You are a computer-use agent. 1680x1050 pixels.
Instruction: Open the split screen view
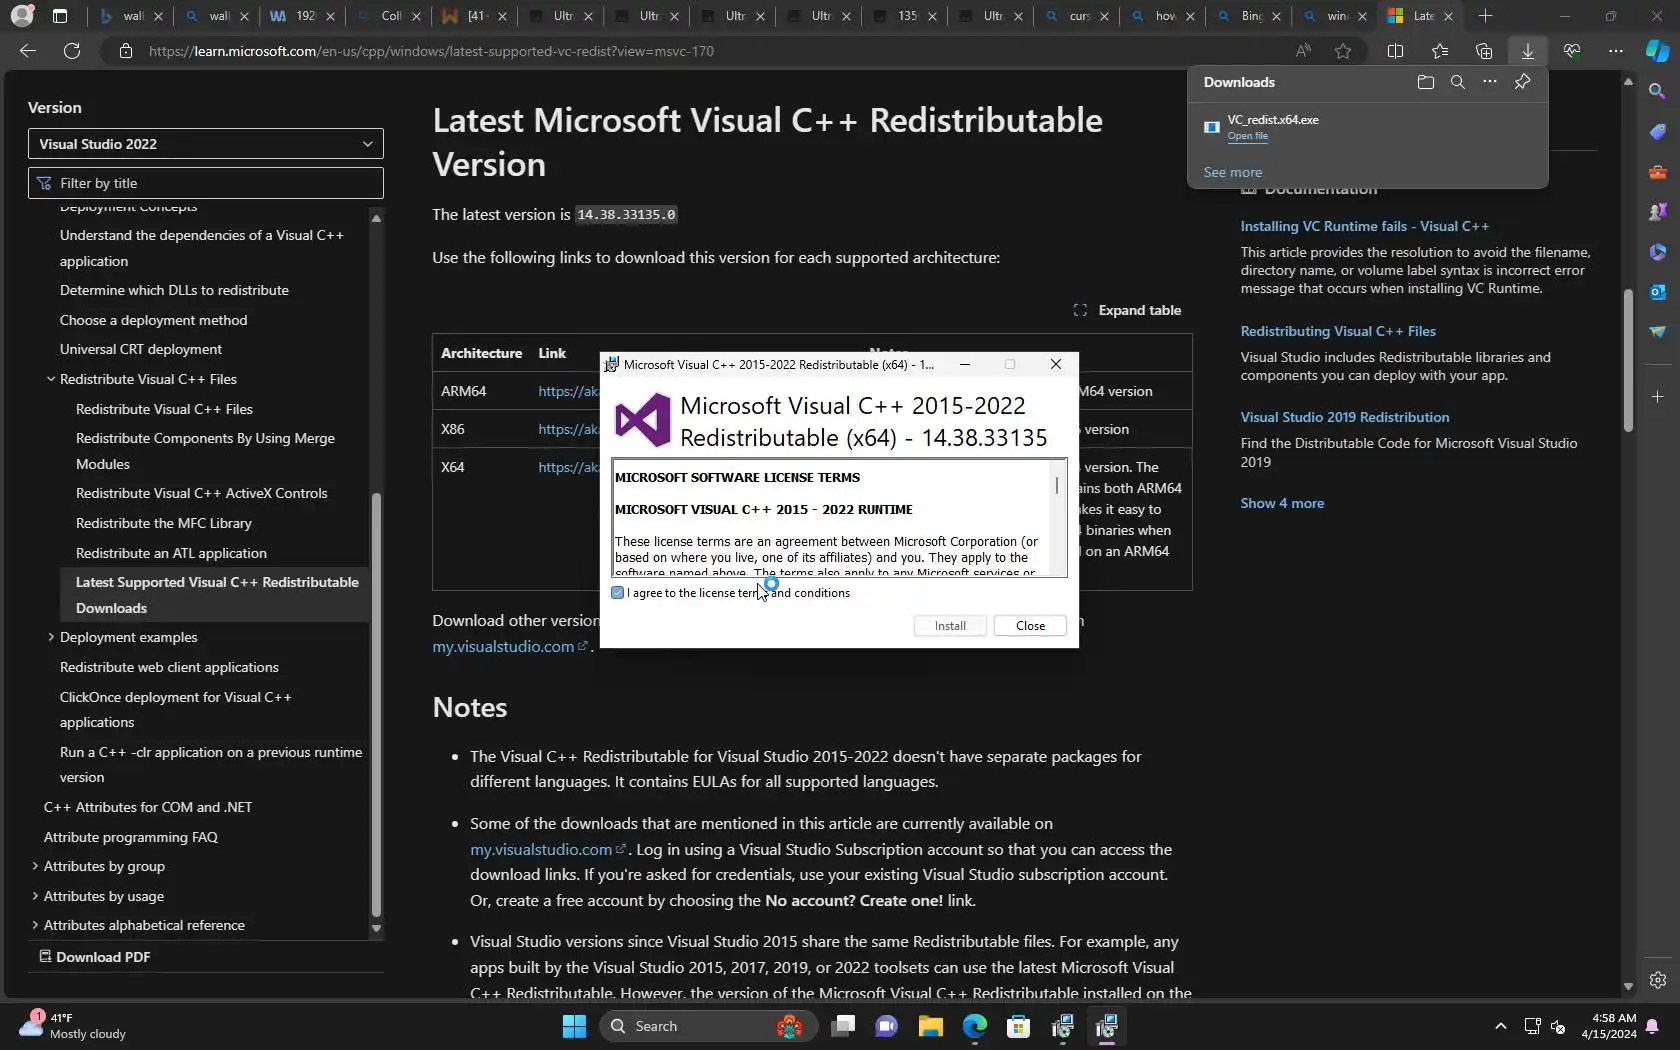(1396, 51)
